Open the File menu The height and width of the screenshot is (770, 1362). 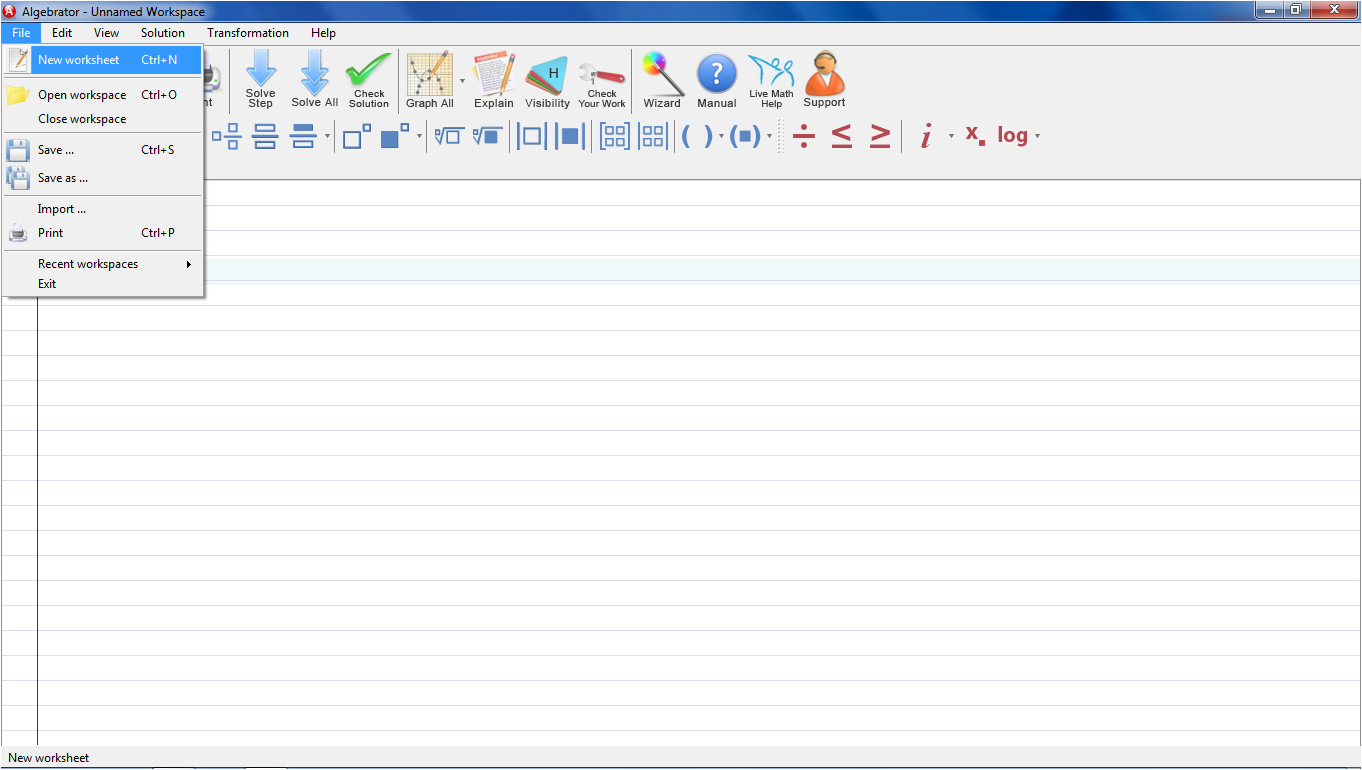click(21, 33)
